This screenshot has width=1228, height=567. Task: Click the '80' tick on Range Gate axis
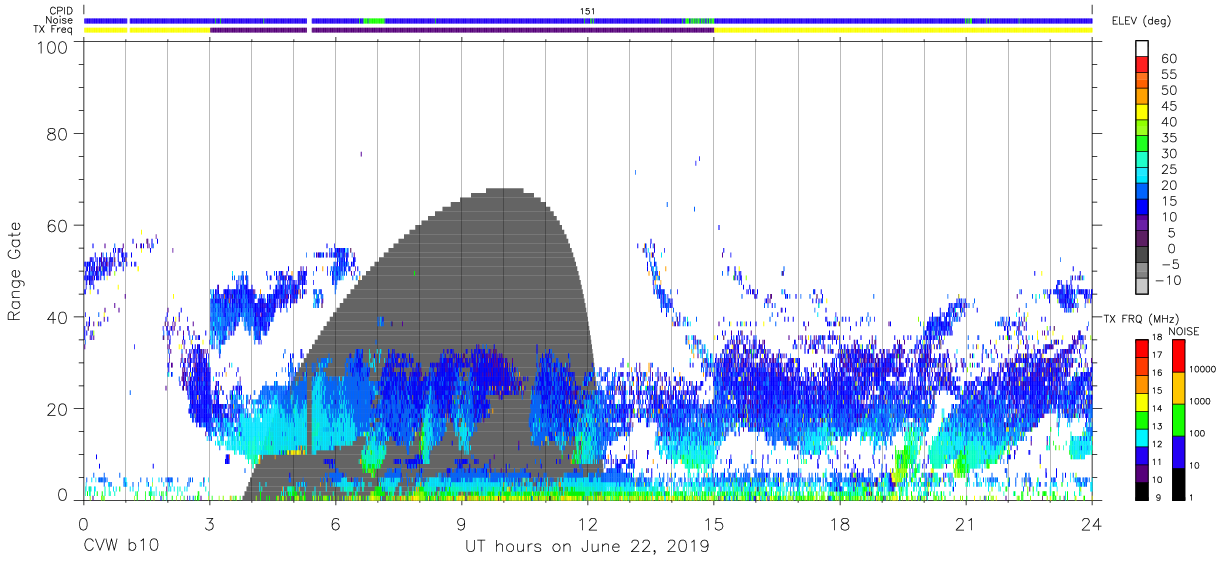click(58, 134)
